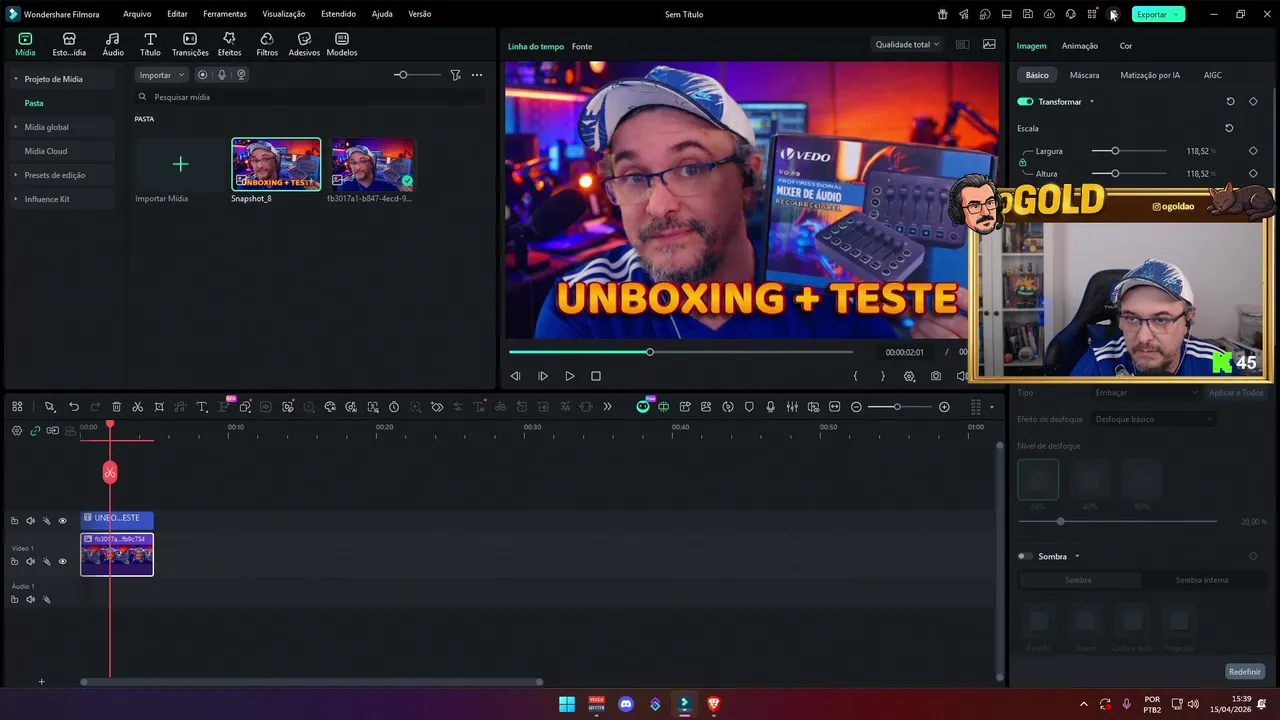Open the Mídia panel tab
This screenshot has height=720, width=1280.
coord(25,44)
